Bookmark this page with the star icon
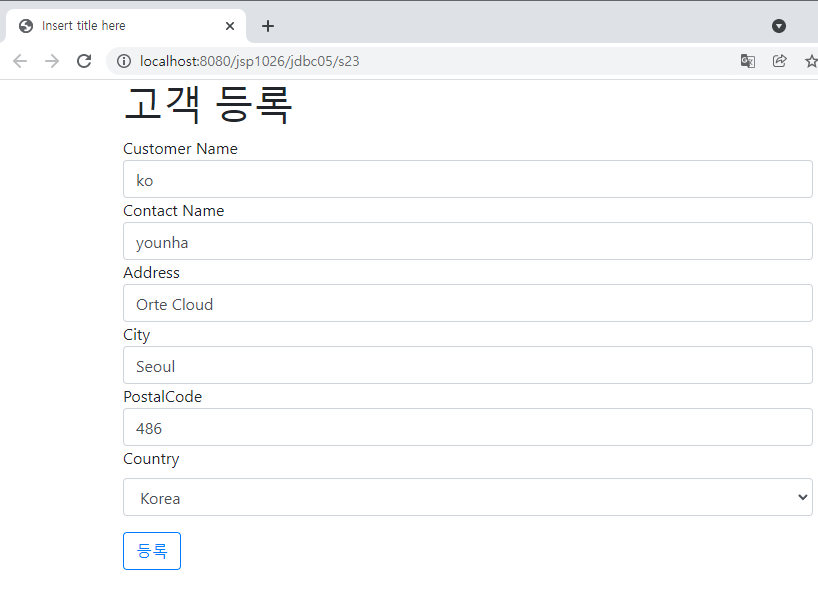The height and width of the screenshot is (598, 818). (x=811, y=61)
